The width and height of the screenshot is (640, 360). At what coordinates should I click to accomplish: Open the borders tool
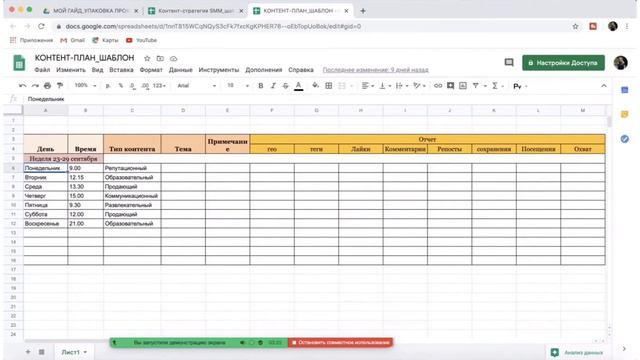point(329,86)
